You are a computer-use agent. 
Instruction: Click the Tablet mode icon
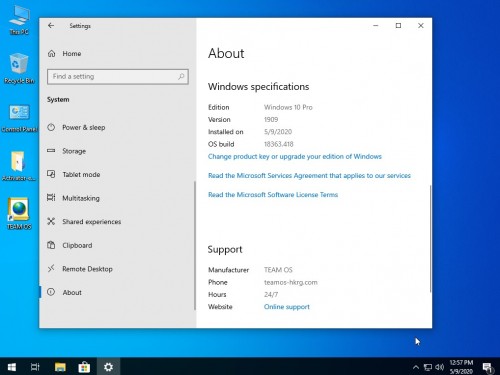click(x=51, y=174)
